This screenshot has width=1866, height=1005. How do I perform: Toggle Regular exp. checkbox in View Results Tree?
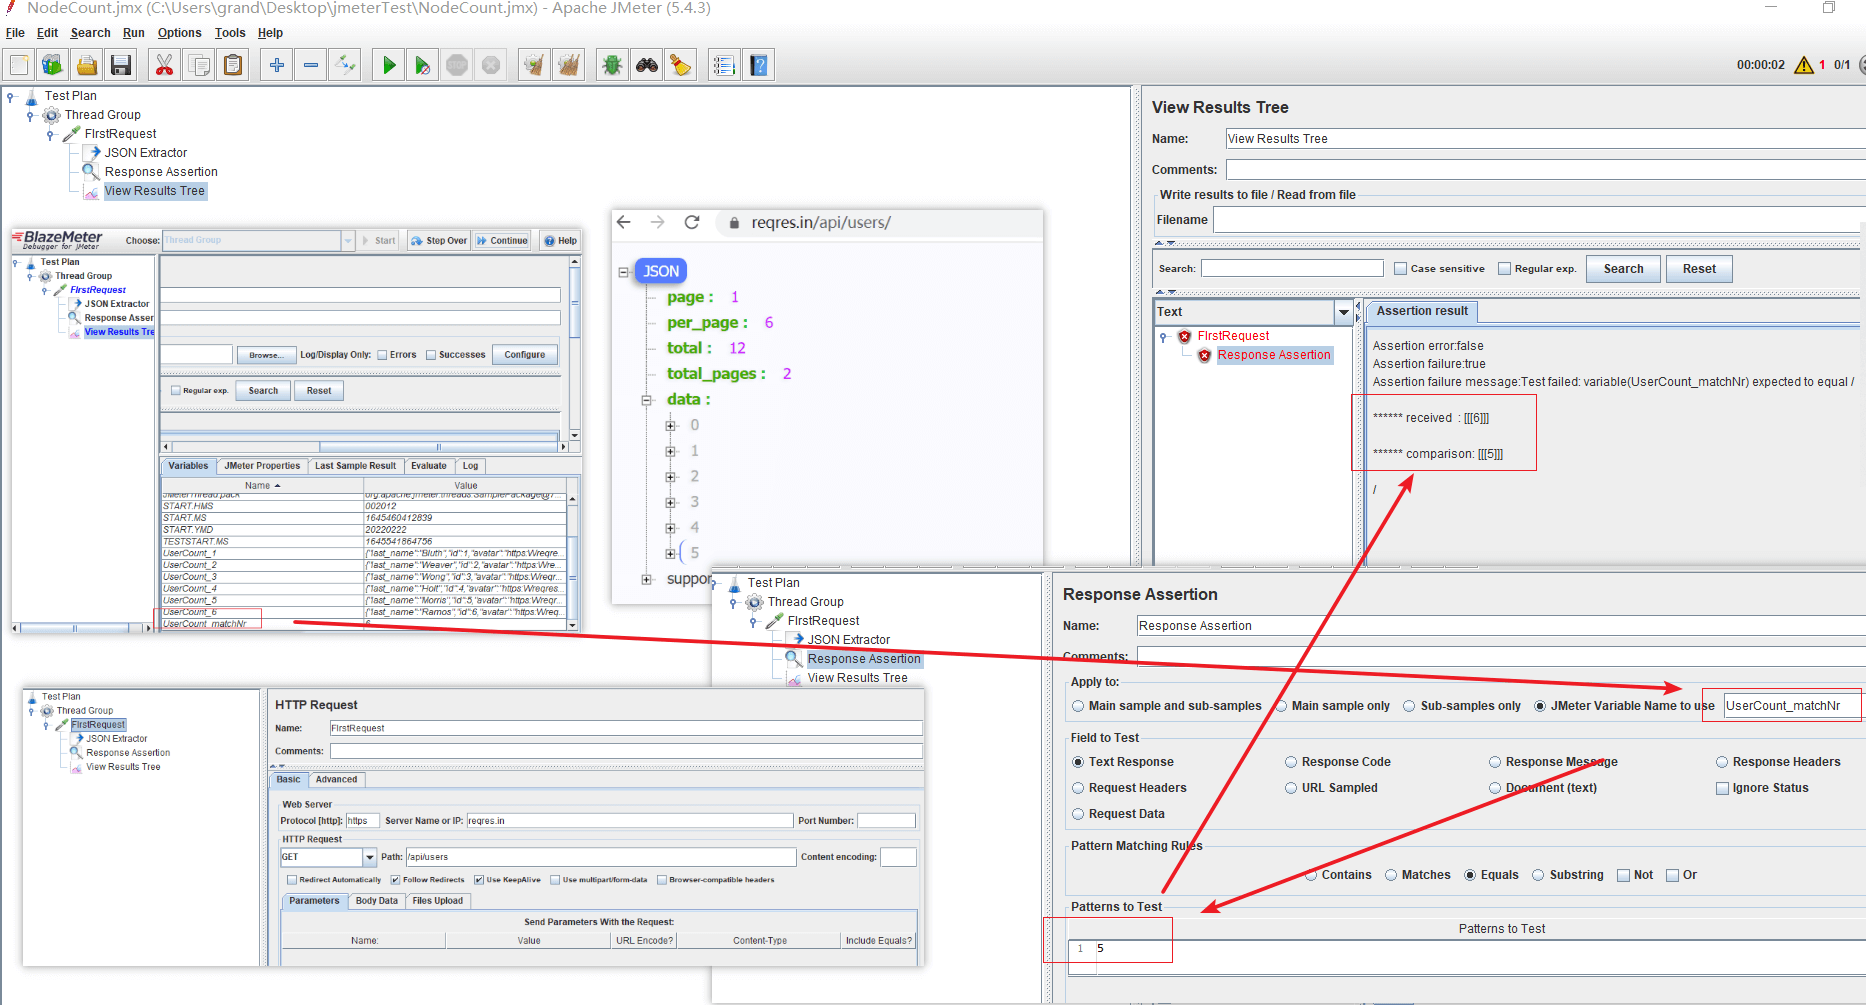(1505, 269)
